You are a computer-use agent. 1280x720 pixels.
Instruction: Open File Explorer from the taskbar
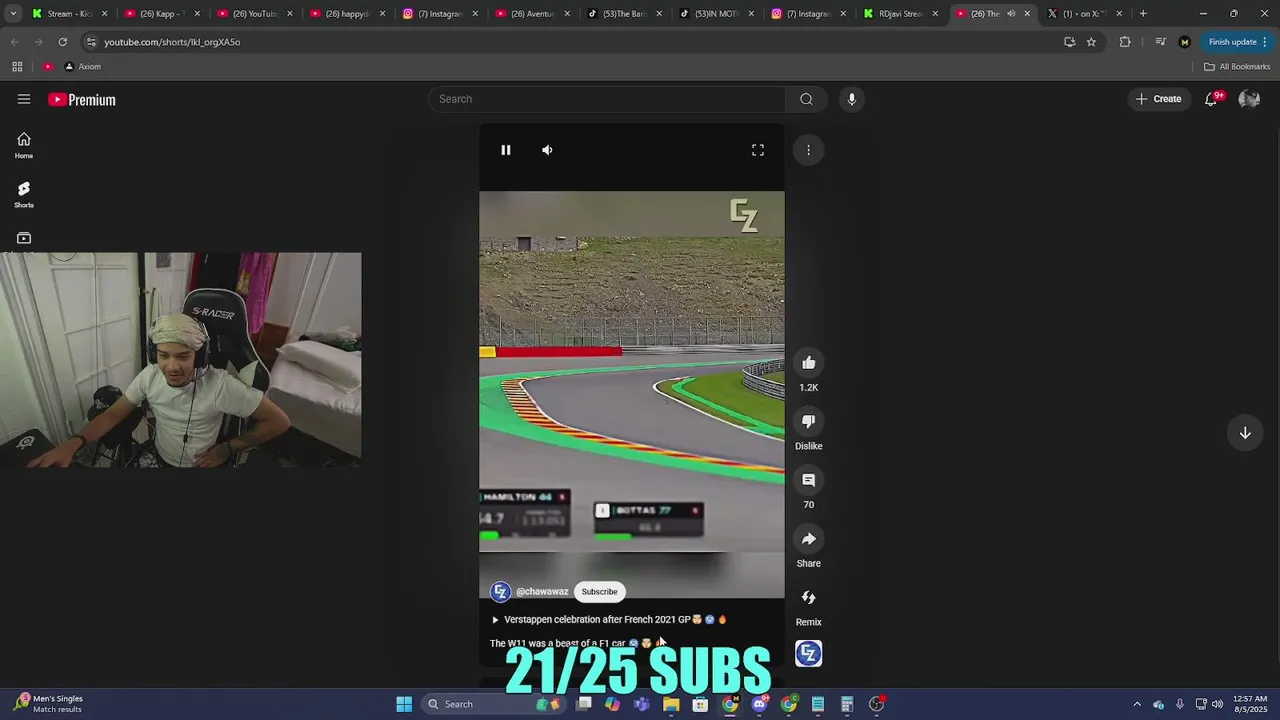coord(671,704)
